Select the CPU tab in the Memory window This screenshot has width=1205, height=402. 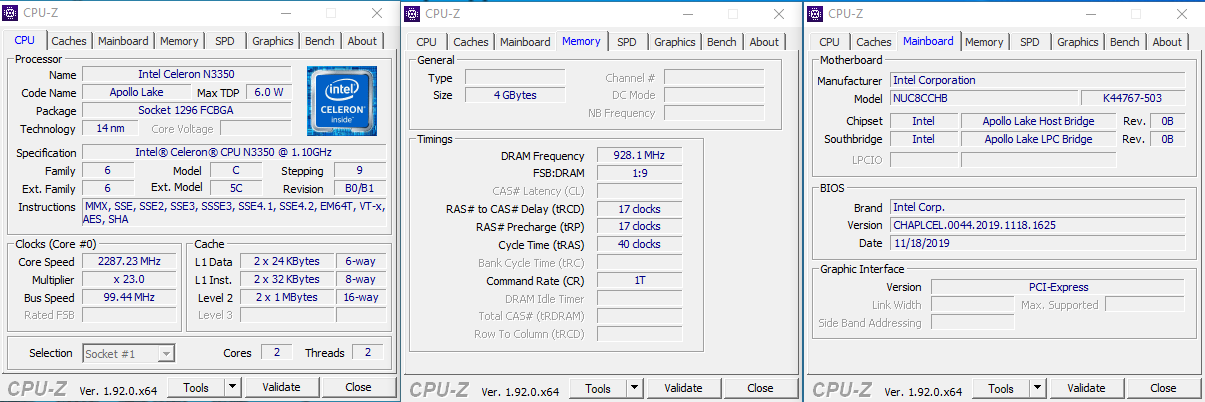click(427, 42)
